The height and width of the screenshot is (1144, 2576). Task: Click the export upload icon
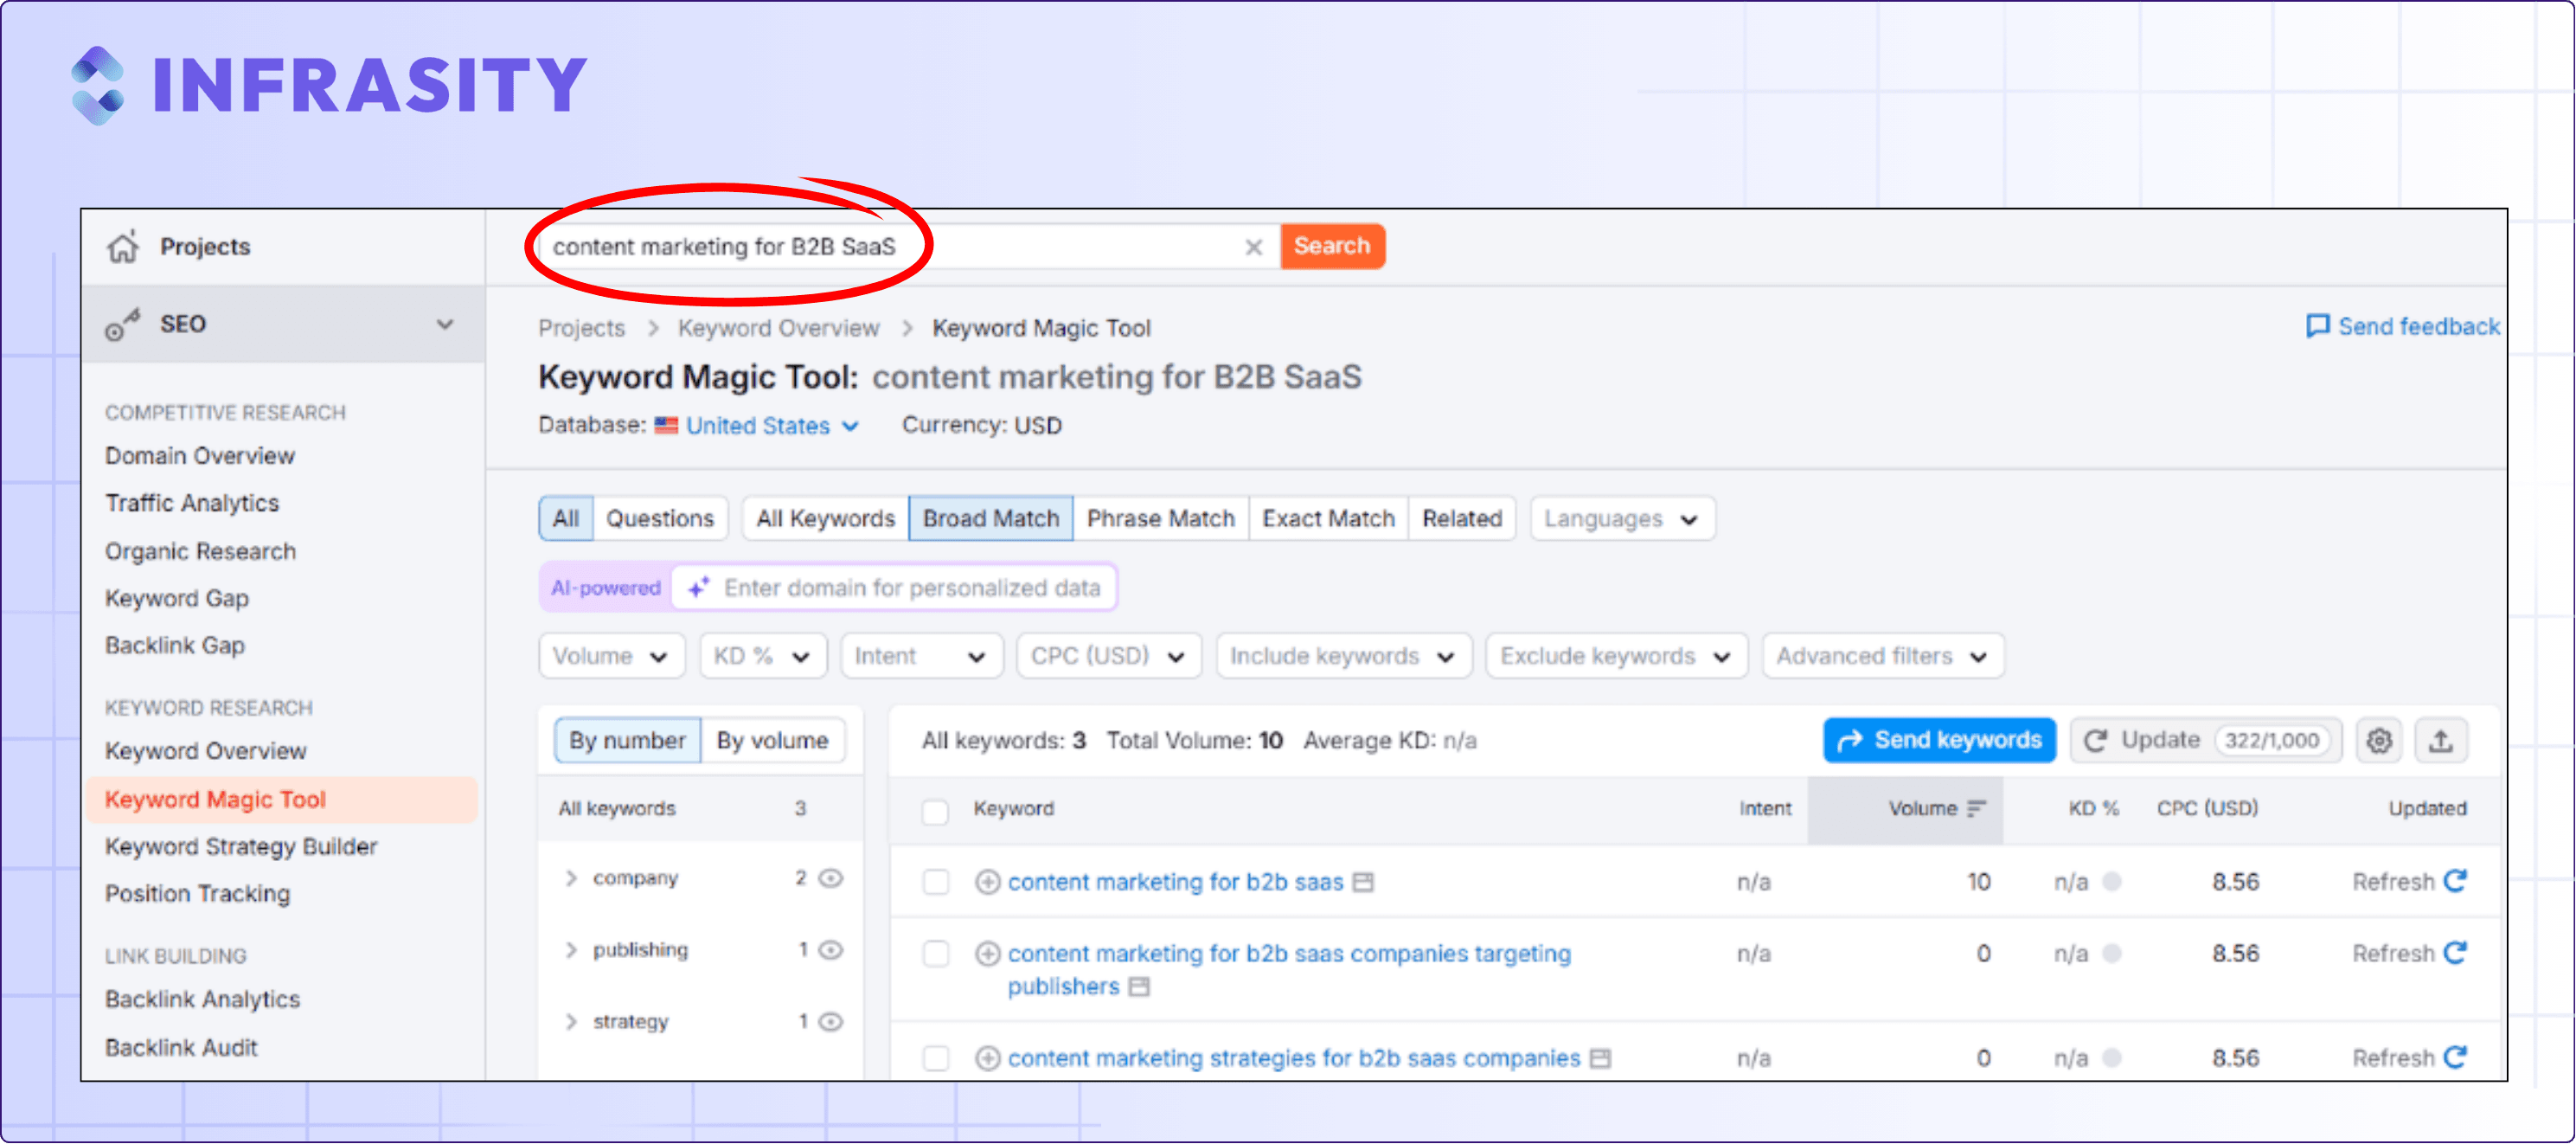coord(2441,741)
